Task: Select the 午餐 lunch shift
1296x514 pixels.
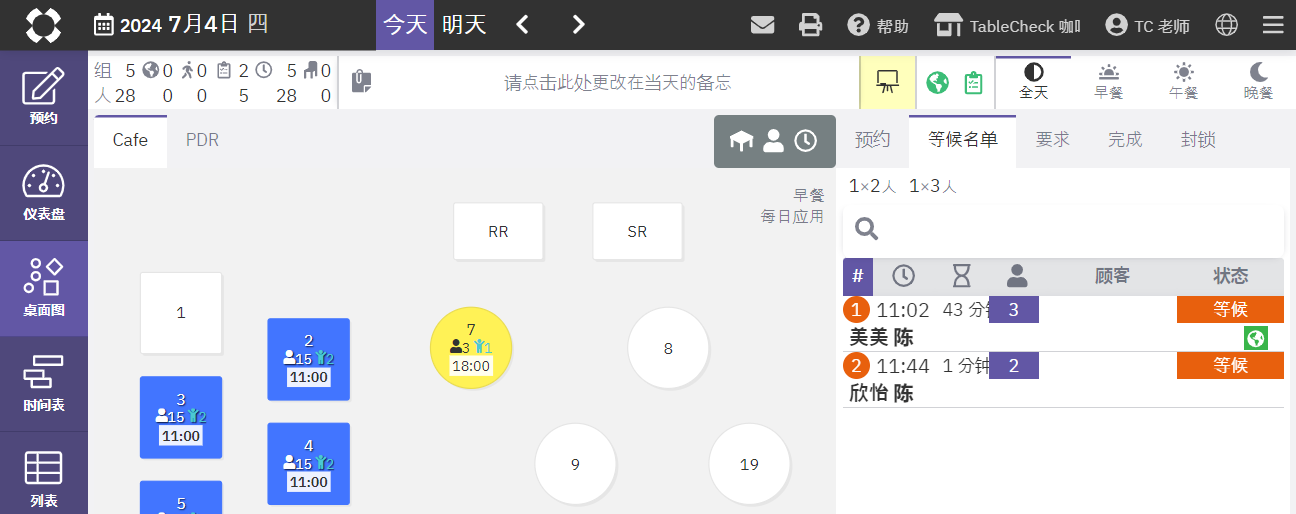Action: click(x=1183, y=81)
